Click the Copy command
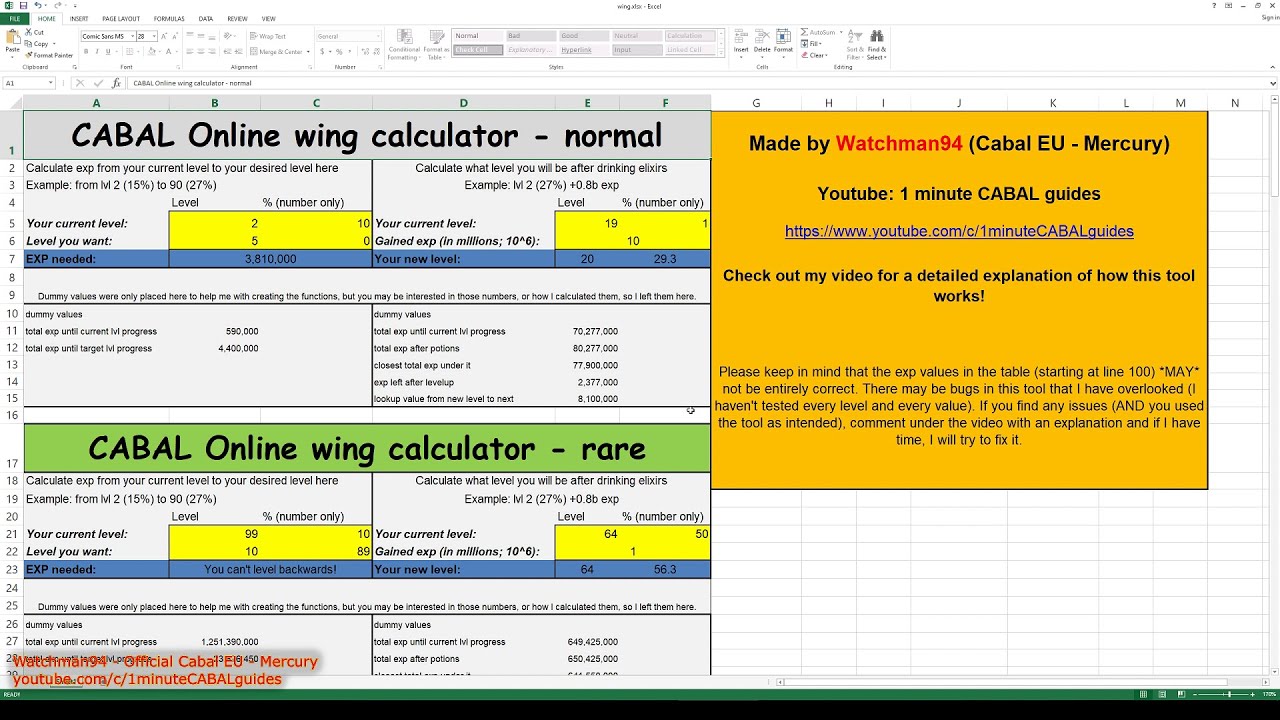1280x720 pixels. coord(36,44)
